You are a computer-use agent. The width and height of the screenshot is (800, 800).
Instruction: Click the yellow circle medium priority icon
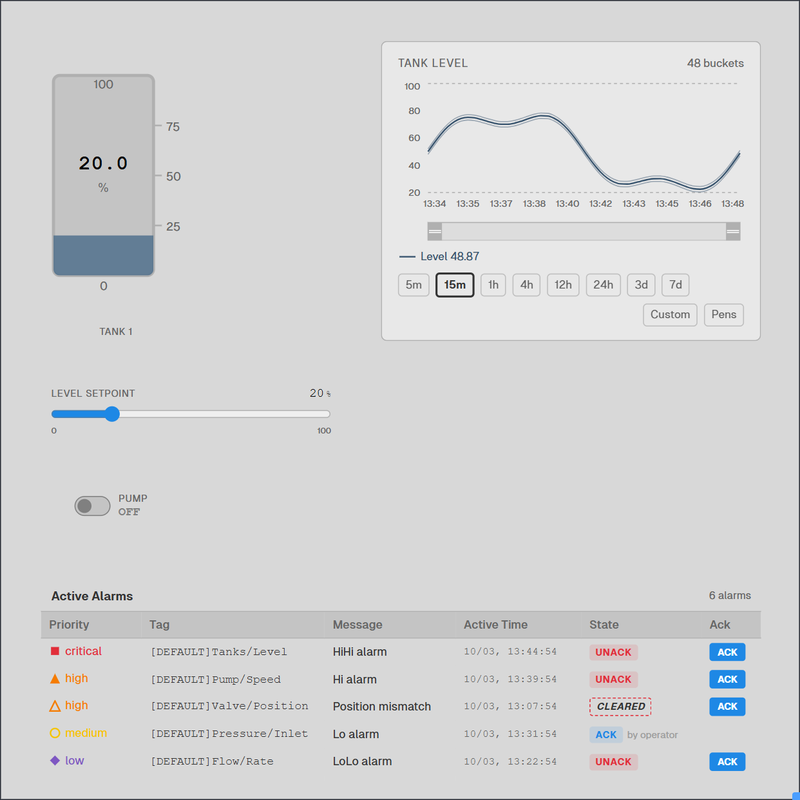pos(55,733)
